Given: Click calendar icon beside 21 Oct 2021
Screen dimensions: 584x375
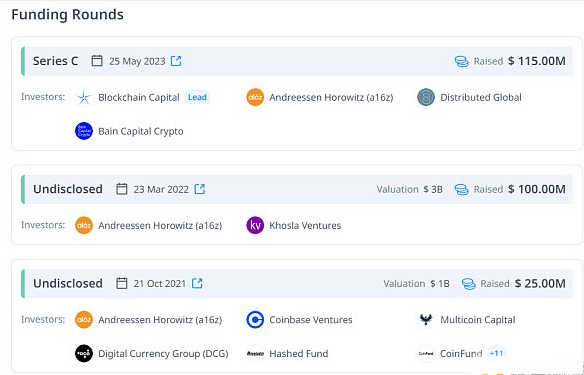Looking at the screenshot, I should click(x=121, y=283).
